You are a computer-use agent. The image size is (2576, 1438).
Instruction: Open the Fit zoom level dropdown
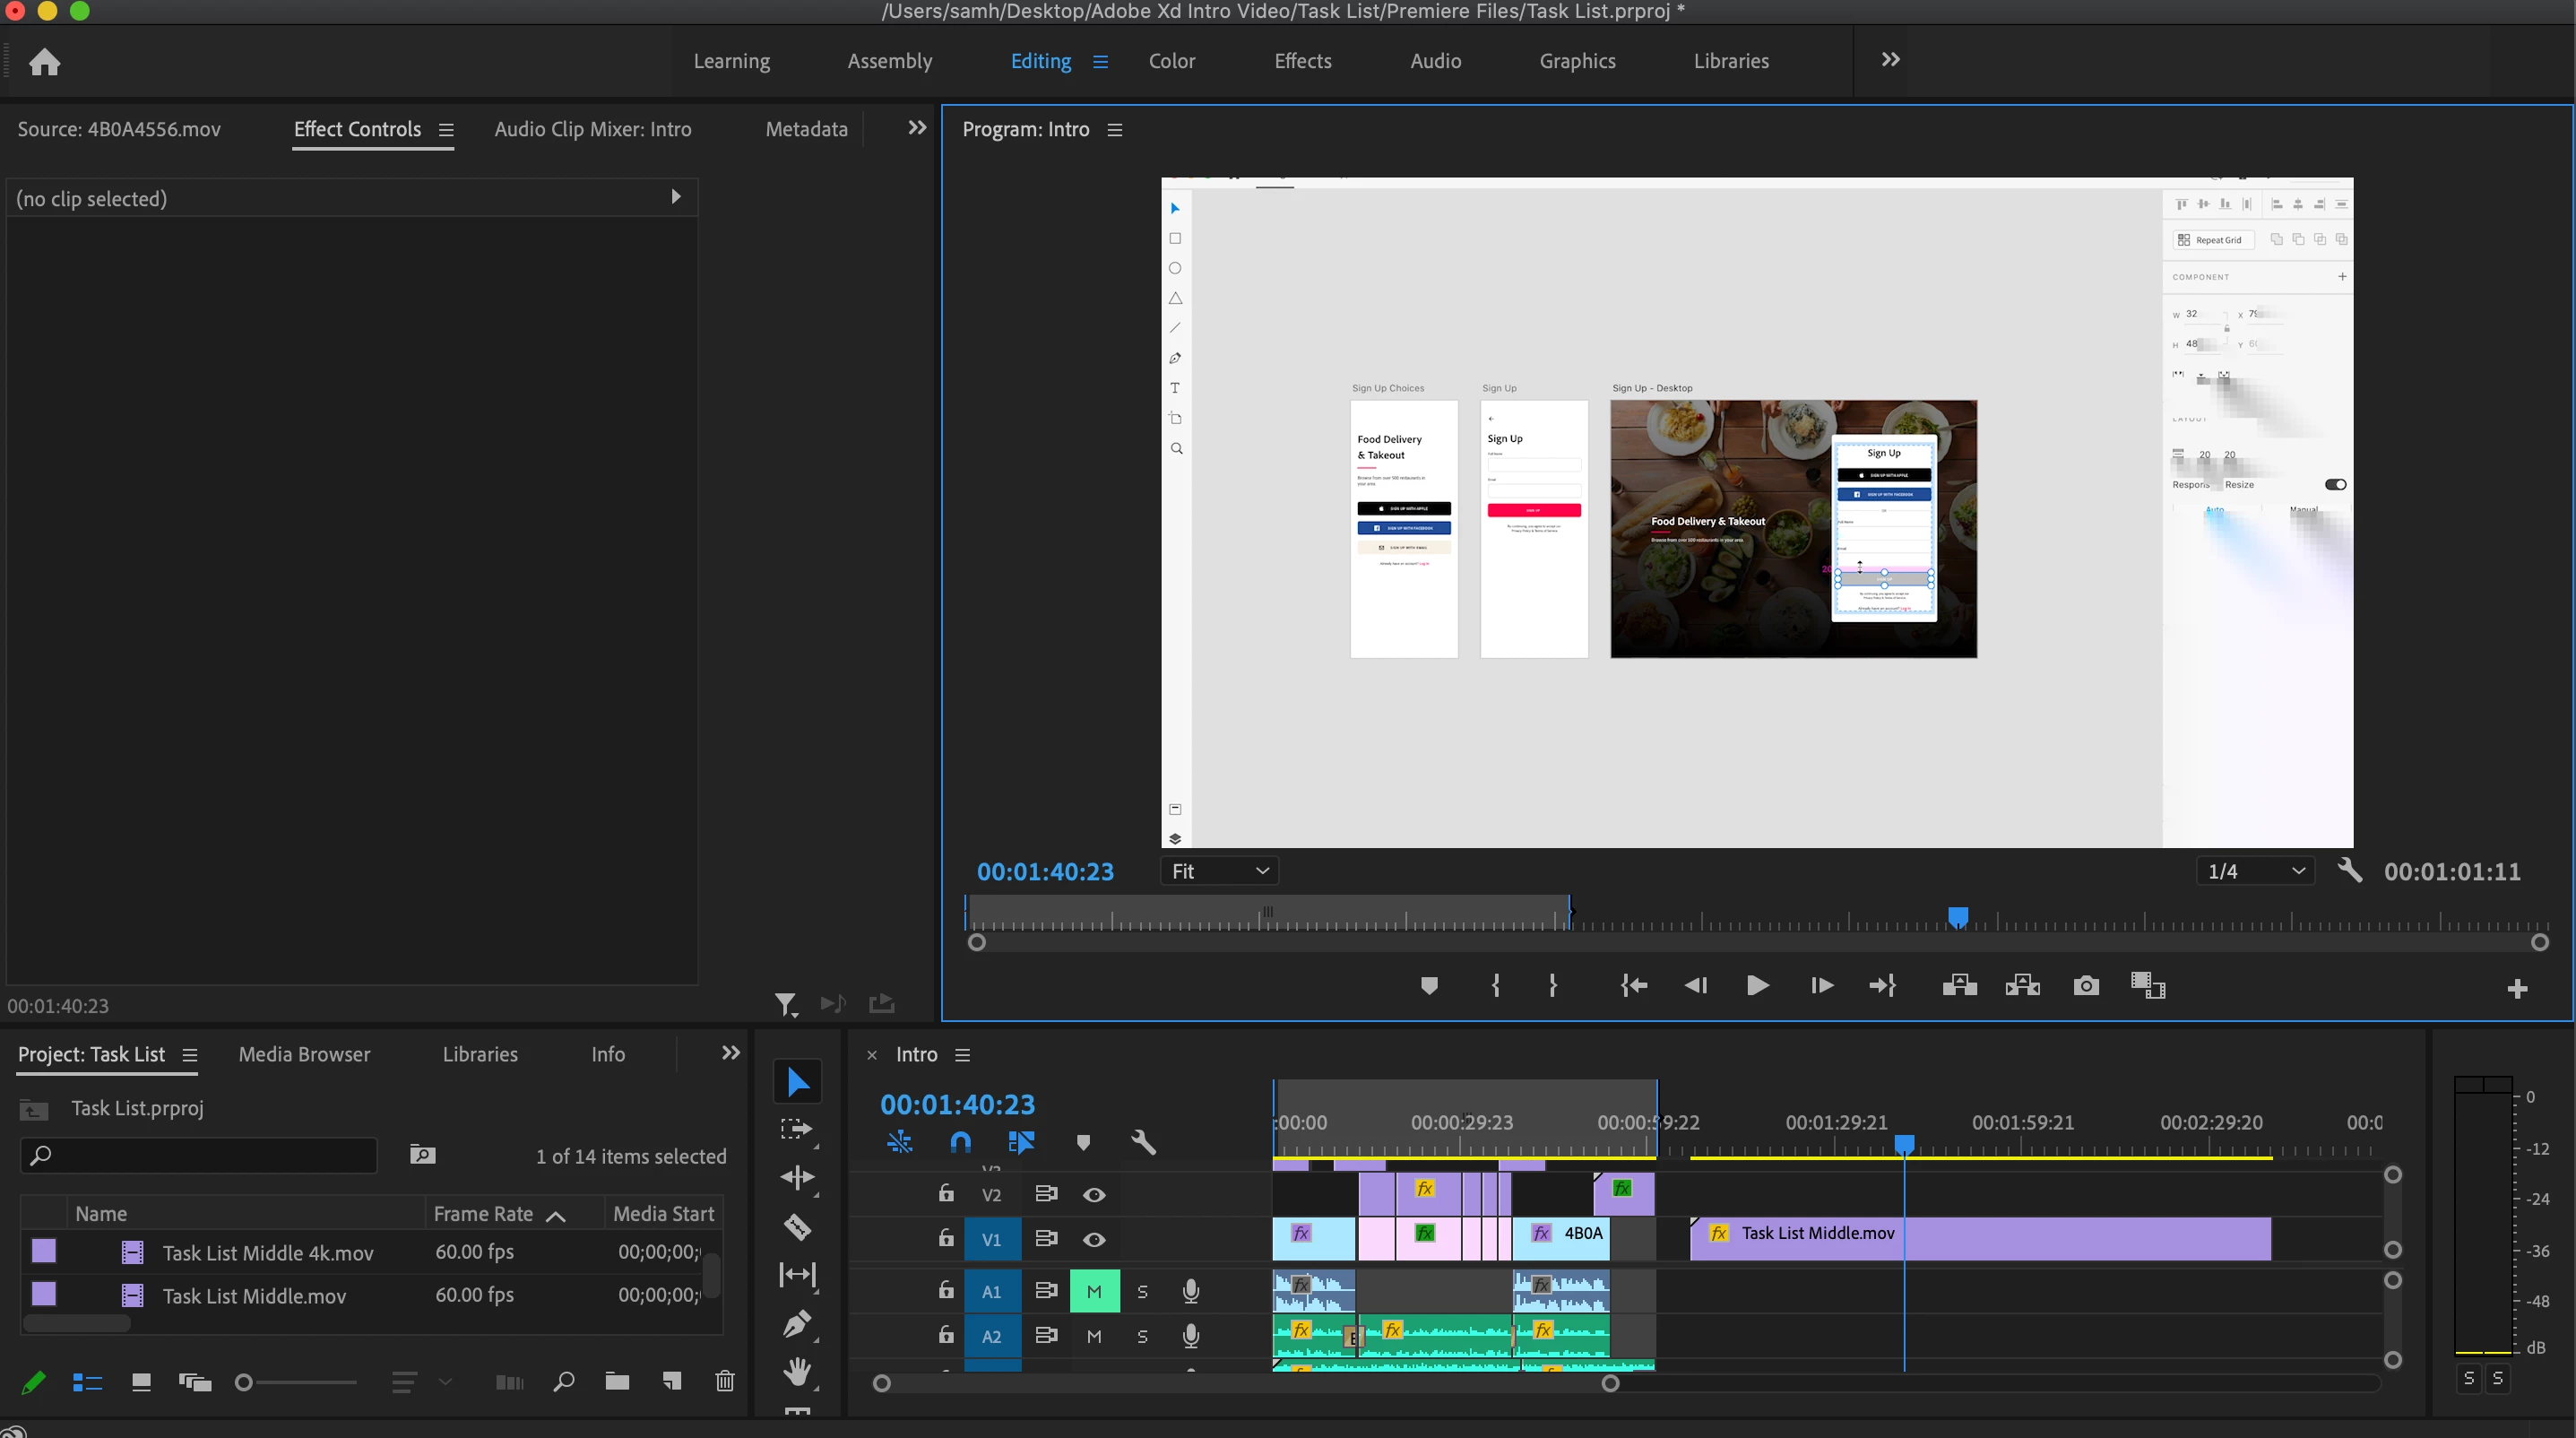pyautogui.click(x=1219, y=871)
